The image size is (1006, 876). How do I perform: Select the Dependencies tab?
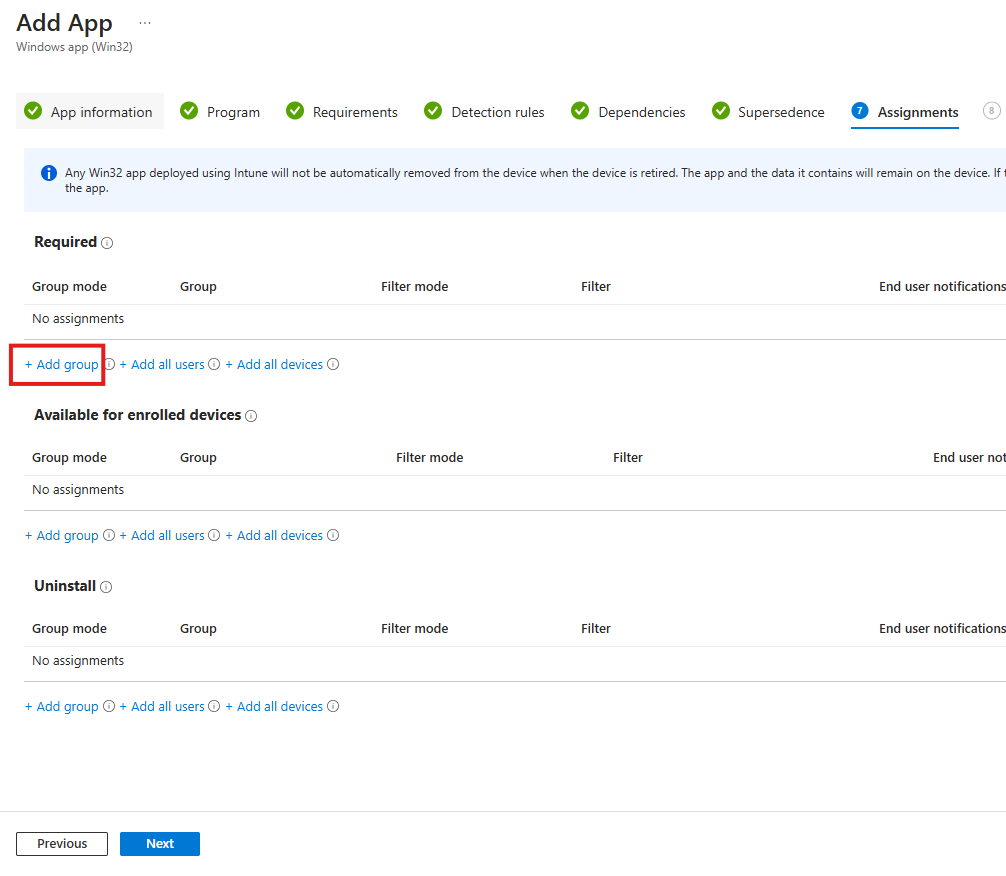[x=628, y=111]
